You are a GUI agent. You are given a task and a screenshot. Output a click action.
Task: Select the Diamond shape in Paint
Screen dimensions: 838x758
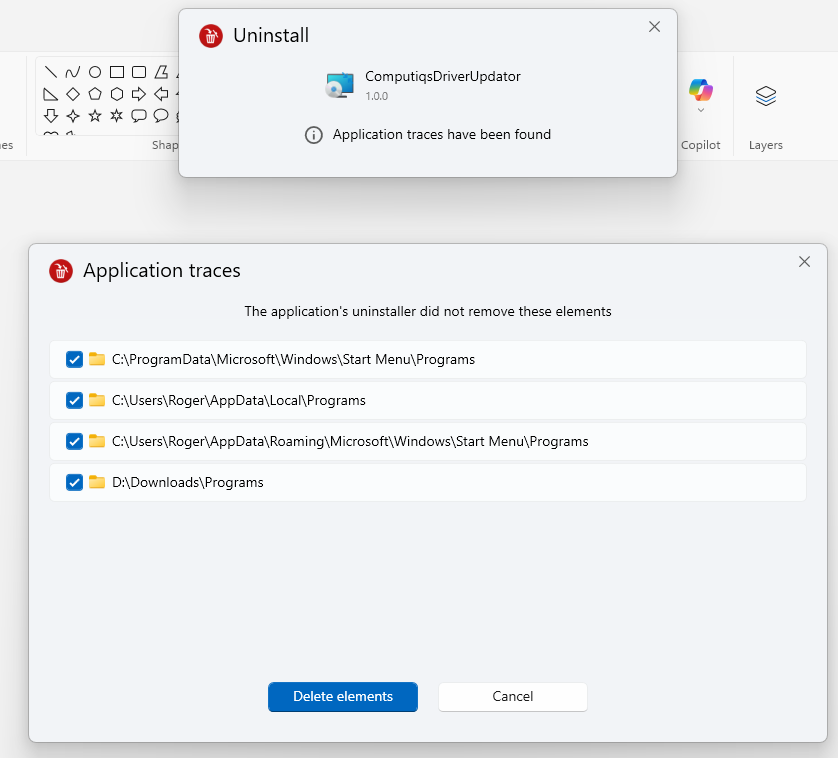click(x=73, y=94)
